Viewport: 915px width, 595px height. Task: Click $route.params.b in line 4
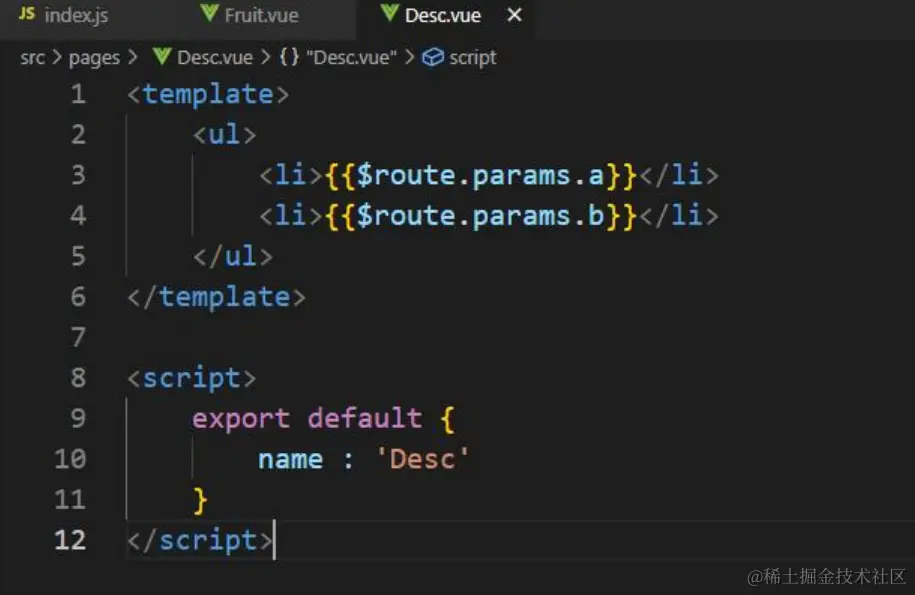pos(480,216)
